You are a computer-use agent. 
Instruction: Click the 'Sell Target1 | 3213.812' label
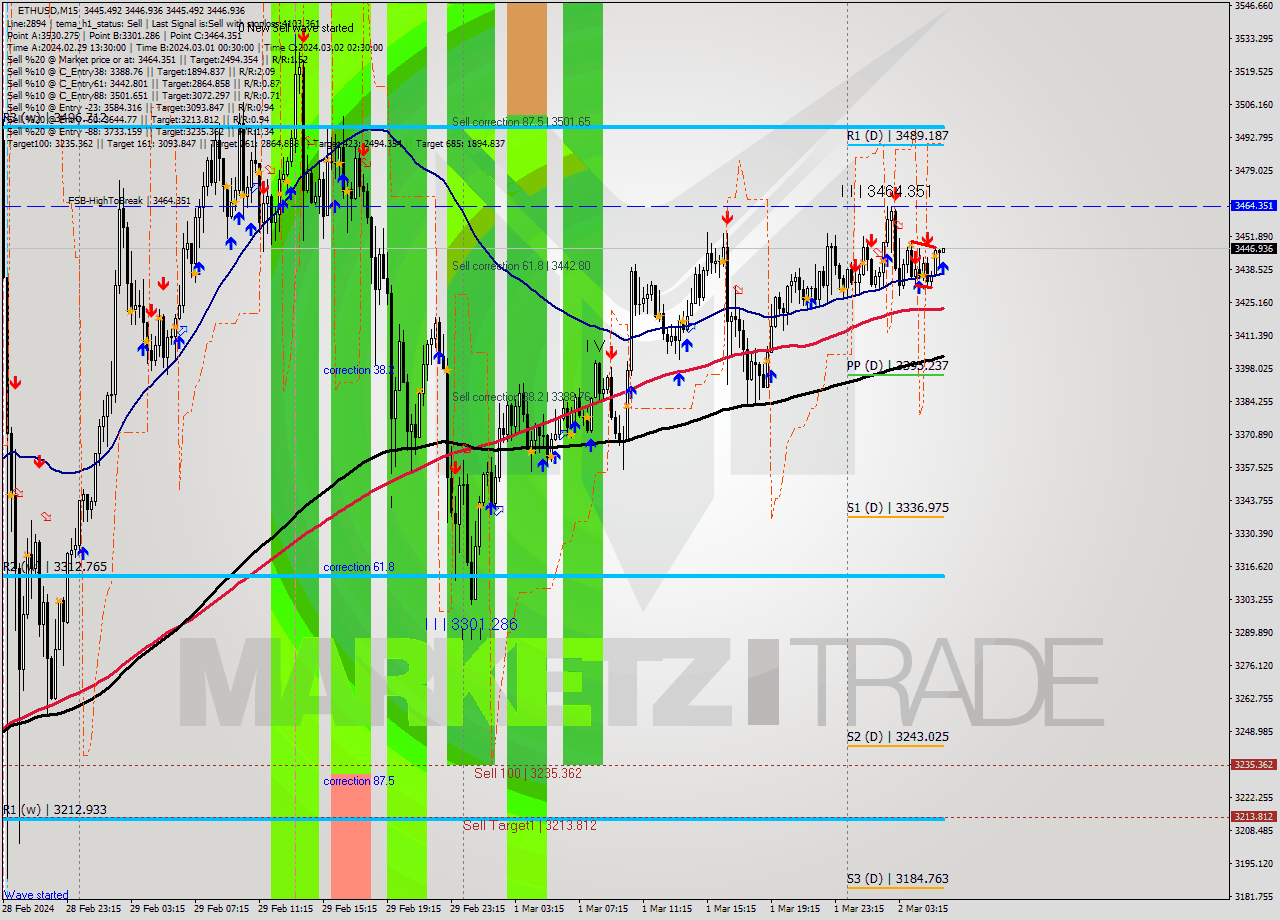point(530,825)
